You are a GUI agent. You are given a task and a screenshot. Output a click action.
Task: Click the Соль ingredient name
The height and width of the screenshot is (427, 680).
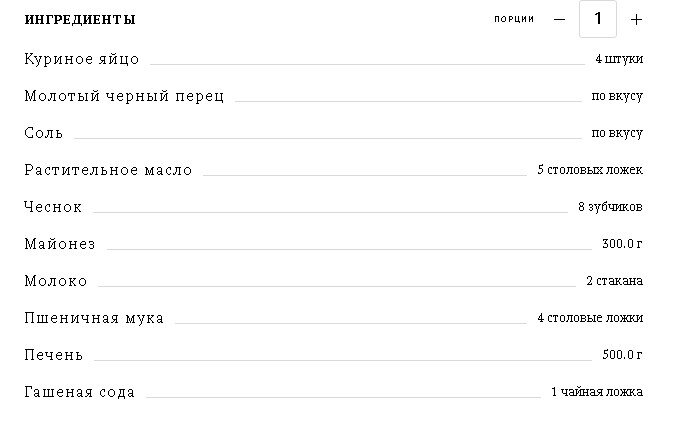tap(44, 133)
